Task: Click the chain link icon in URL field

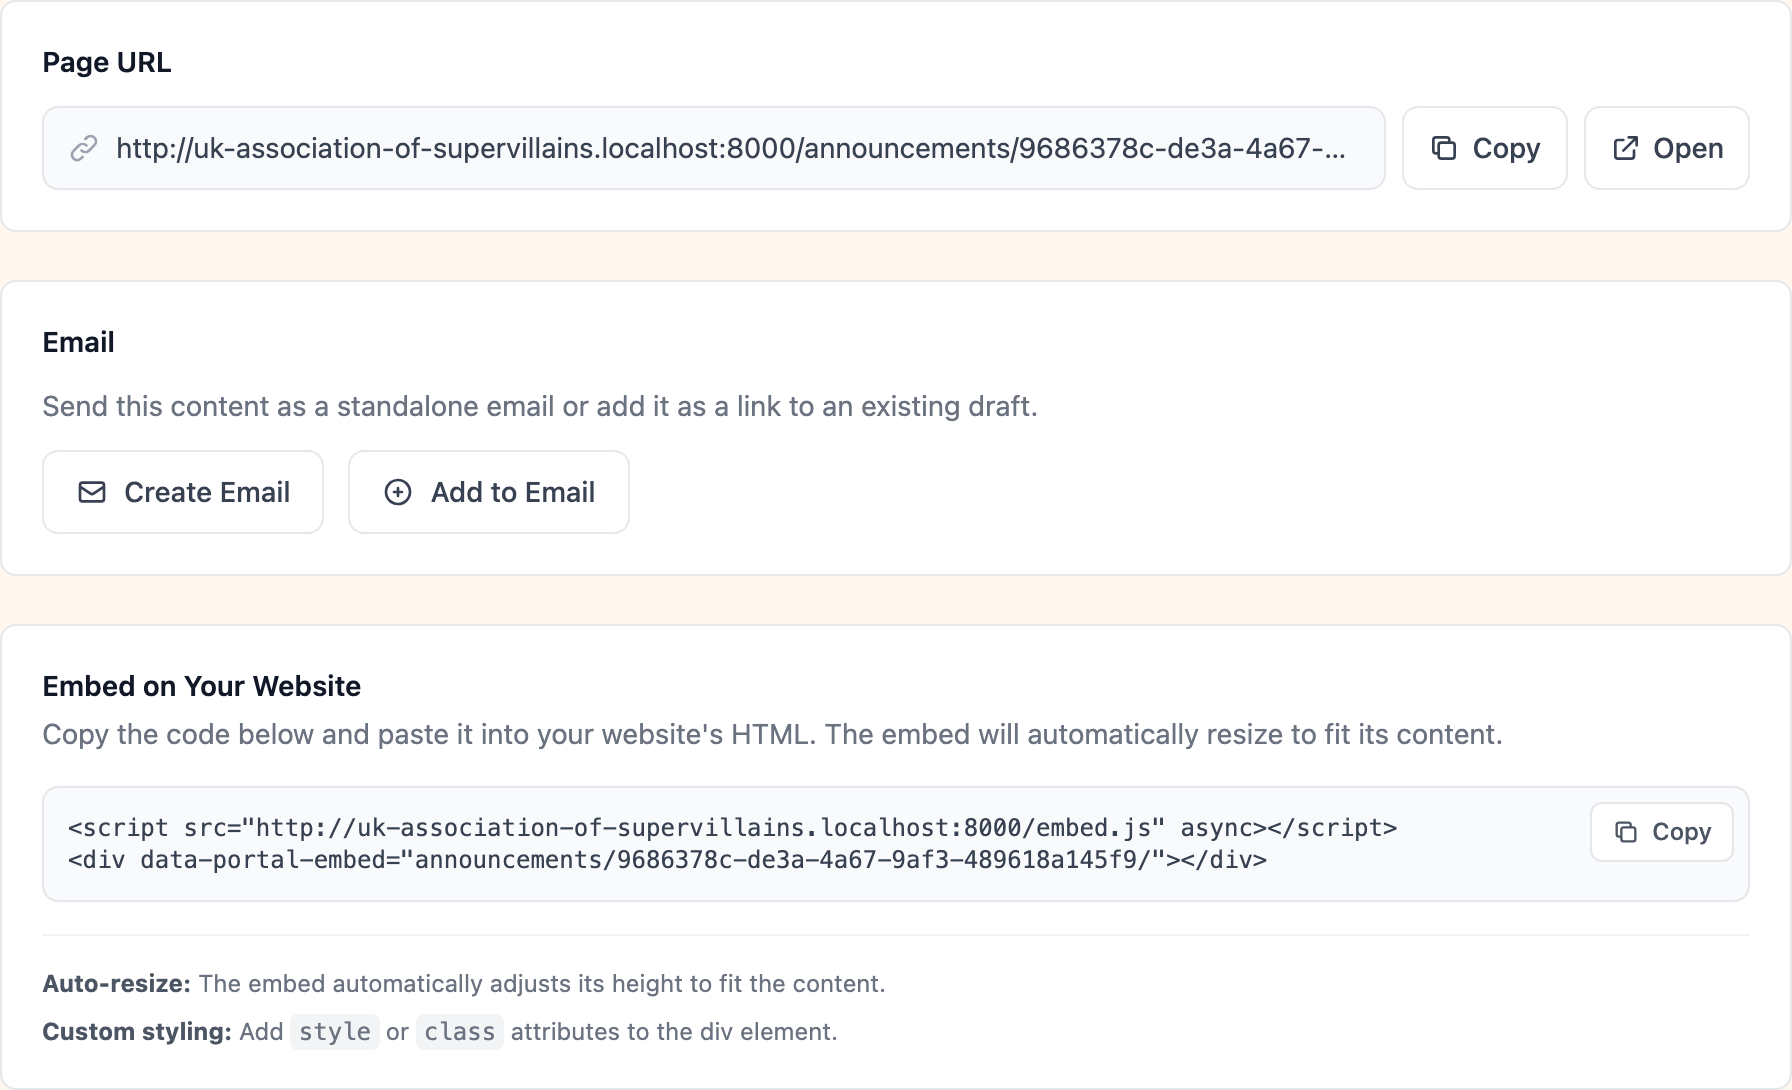Action: point(84,148)
